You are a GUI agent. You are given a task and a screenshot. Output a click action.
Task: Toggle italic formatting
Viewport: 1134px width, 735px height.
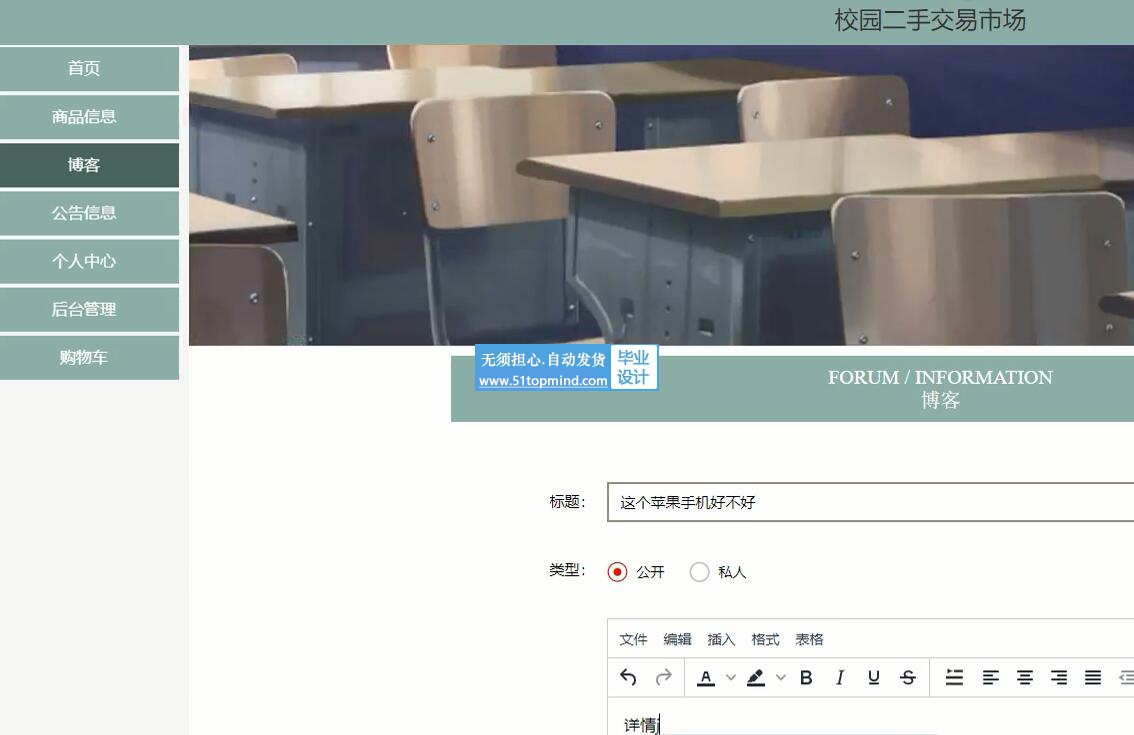[x=840, y=677]
